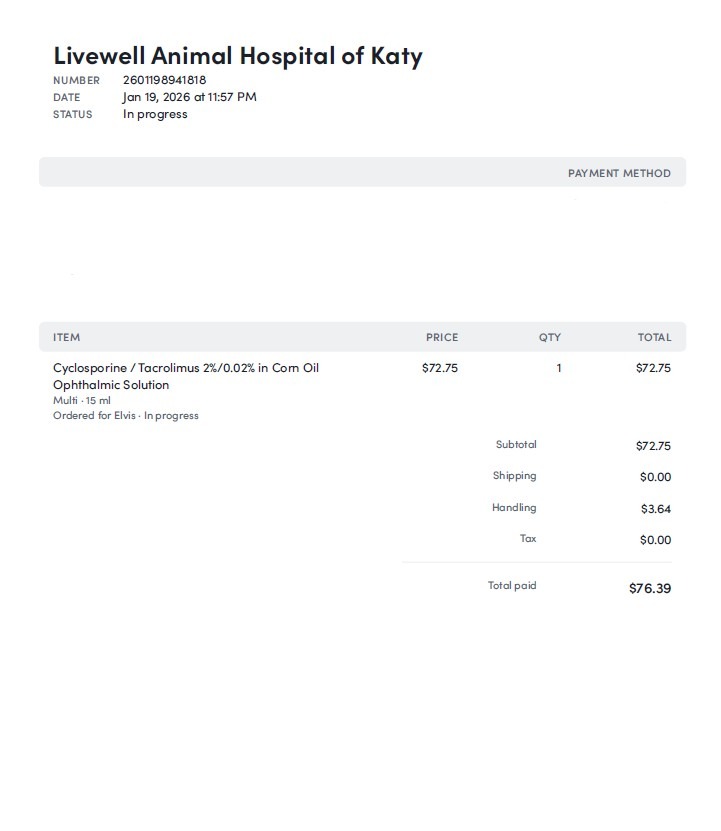Select the order number 2601198941818
The height and width of the screenshot is (831, 721).
click(x=165, y=80)
